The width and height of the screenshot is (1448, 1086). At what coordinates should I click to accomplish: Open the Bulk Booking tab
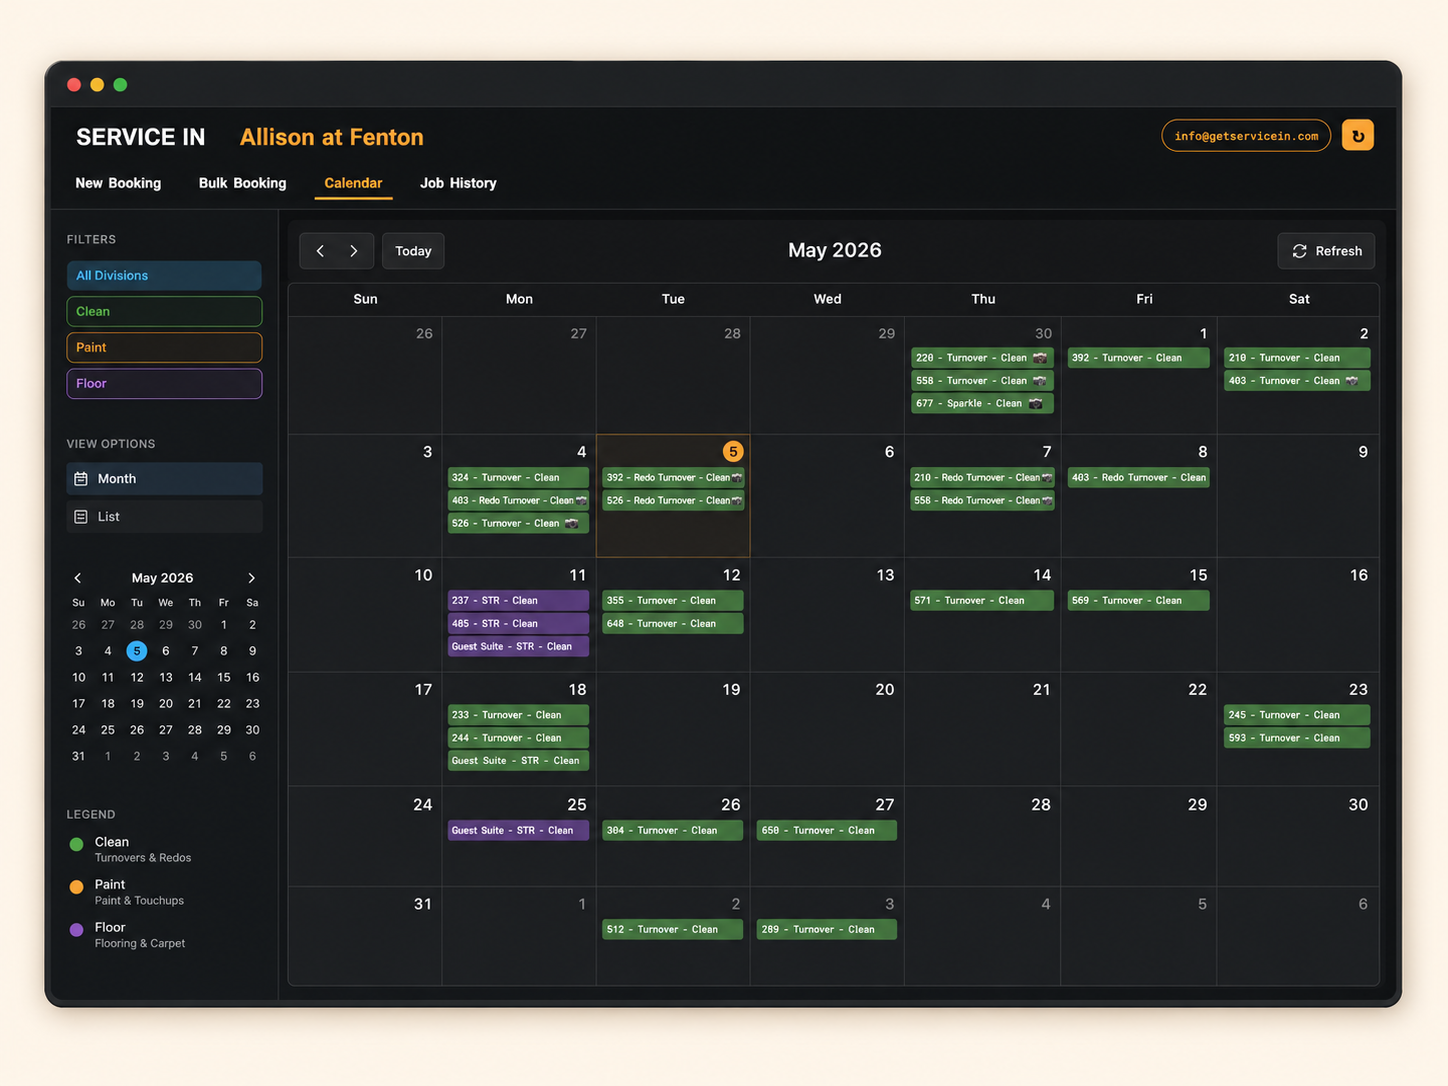[x=242, y=183]
